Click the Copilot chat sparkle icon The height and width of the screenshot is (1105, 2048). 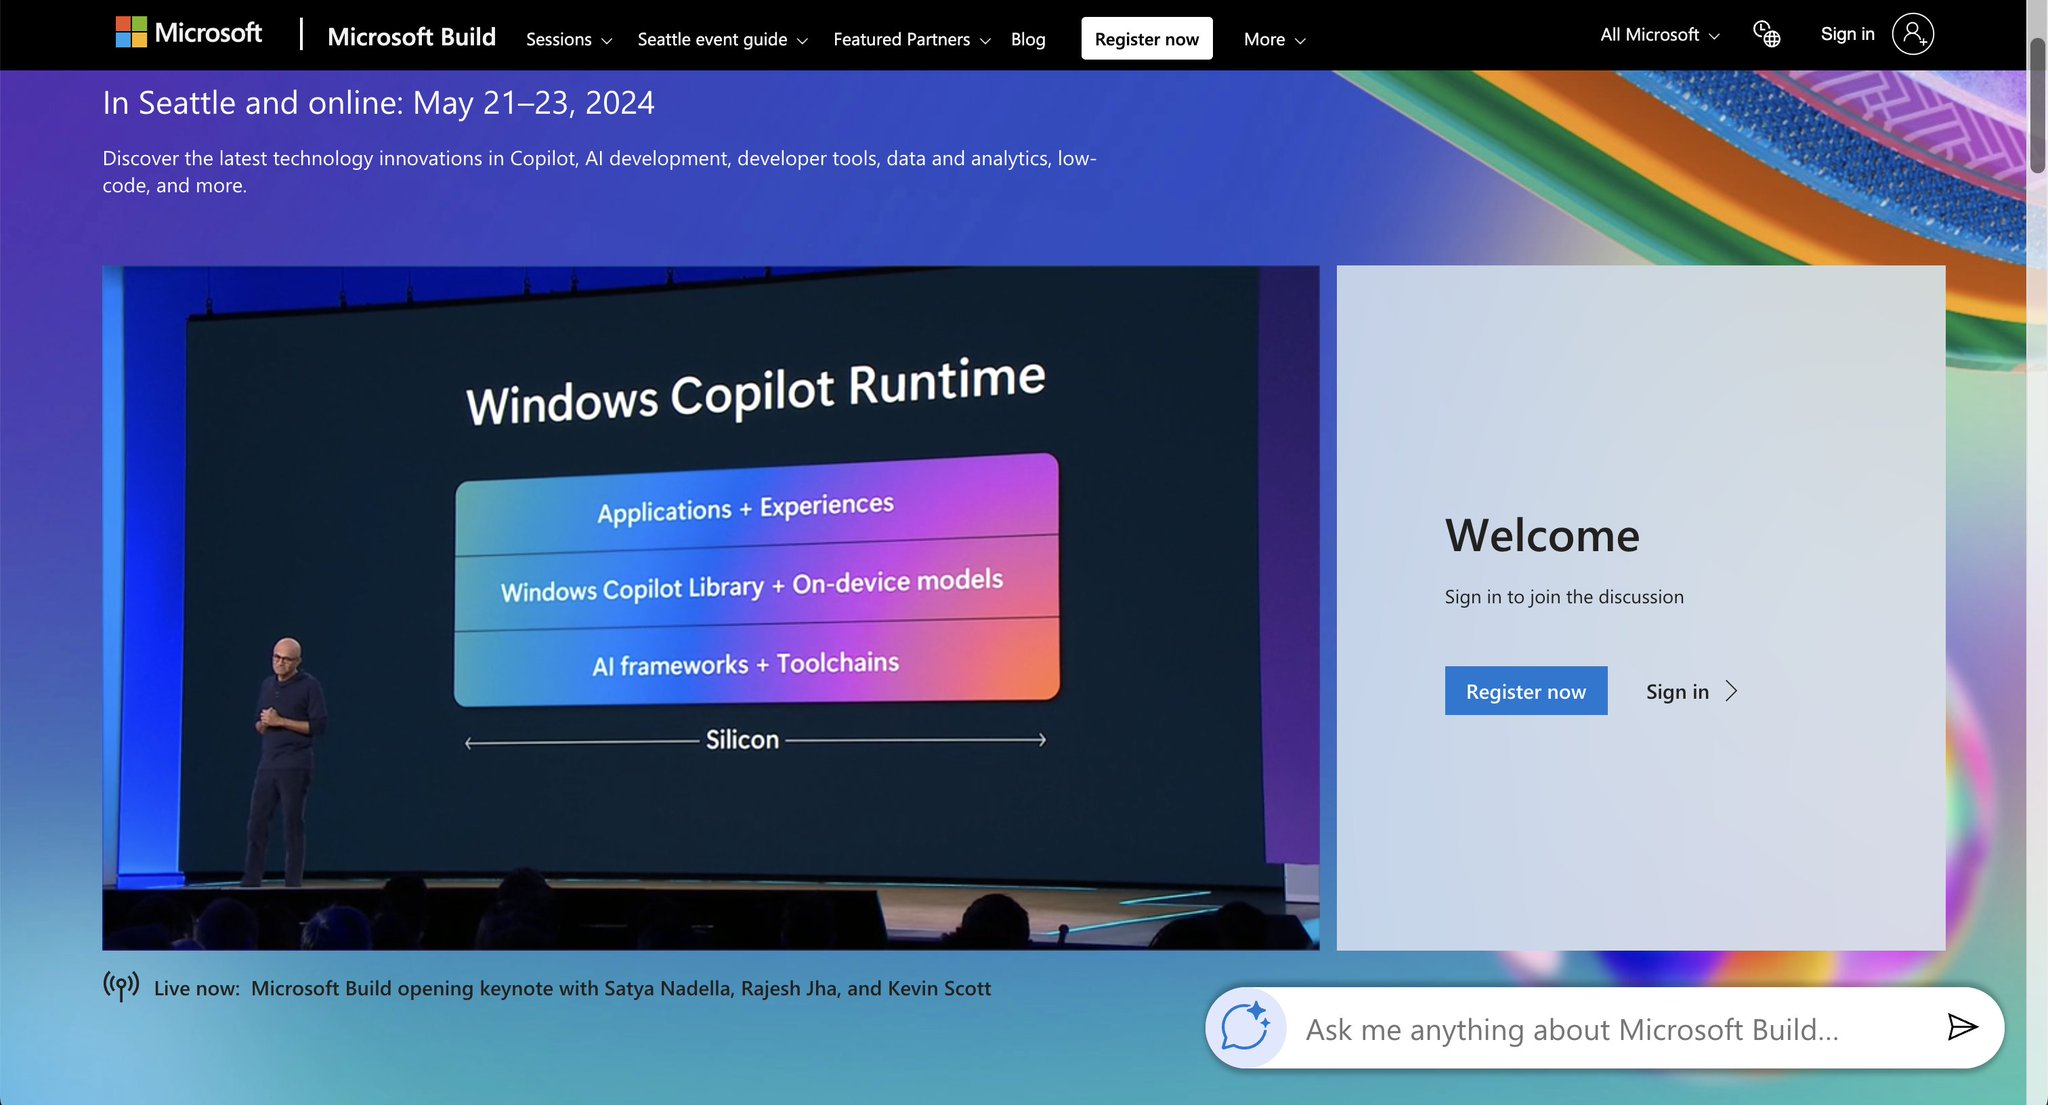pyautogui.click(x=1245, y=1027)
